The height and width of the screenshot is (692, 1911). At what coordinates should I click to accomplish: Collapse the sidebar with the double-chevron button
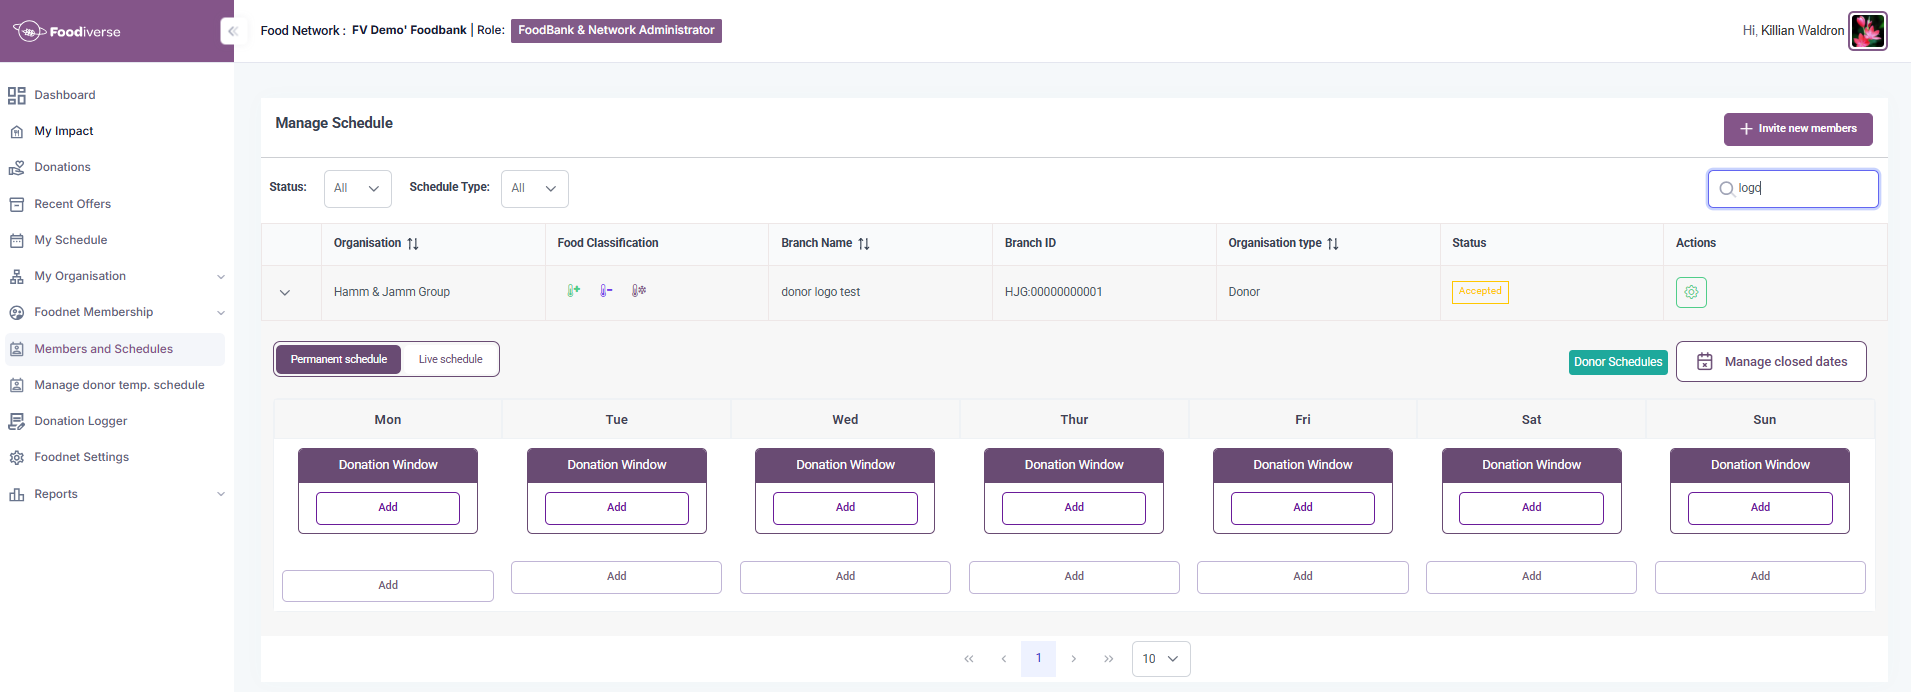[x=232, y=31]
